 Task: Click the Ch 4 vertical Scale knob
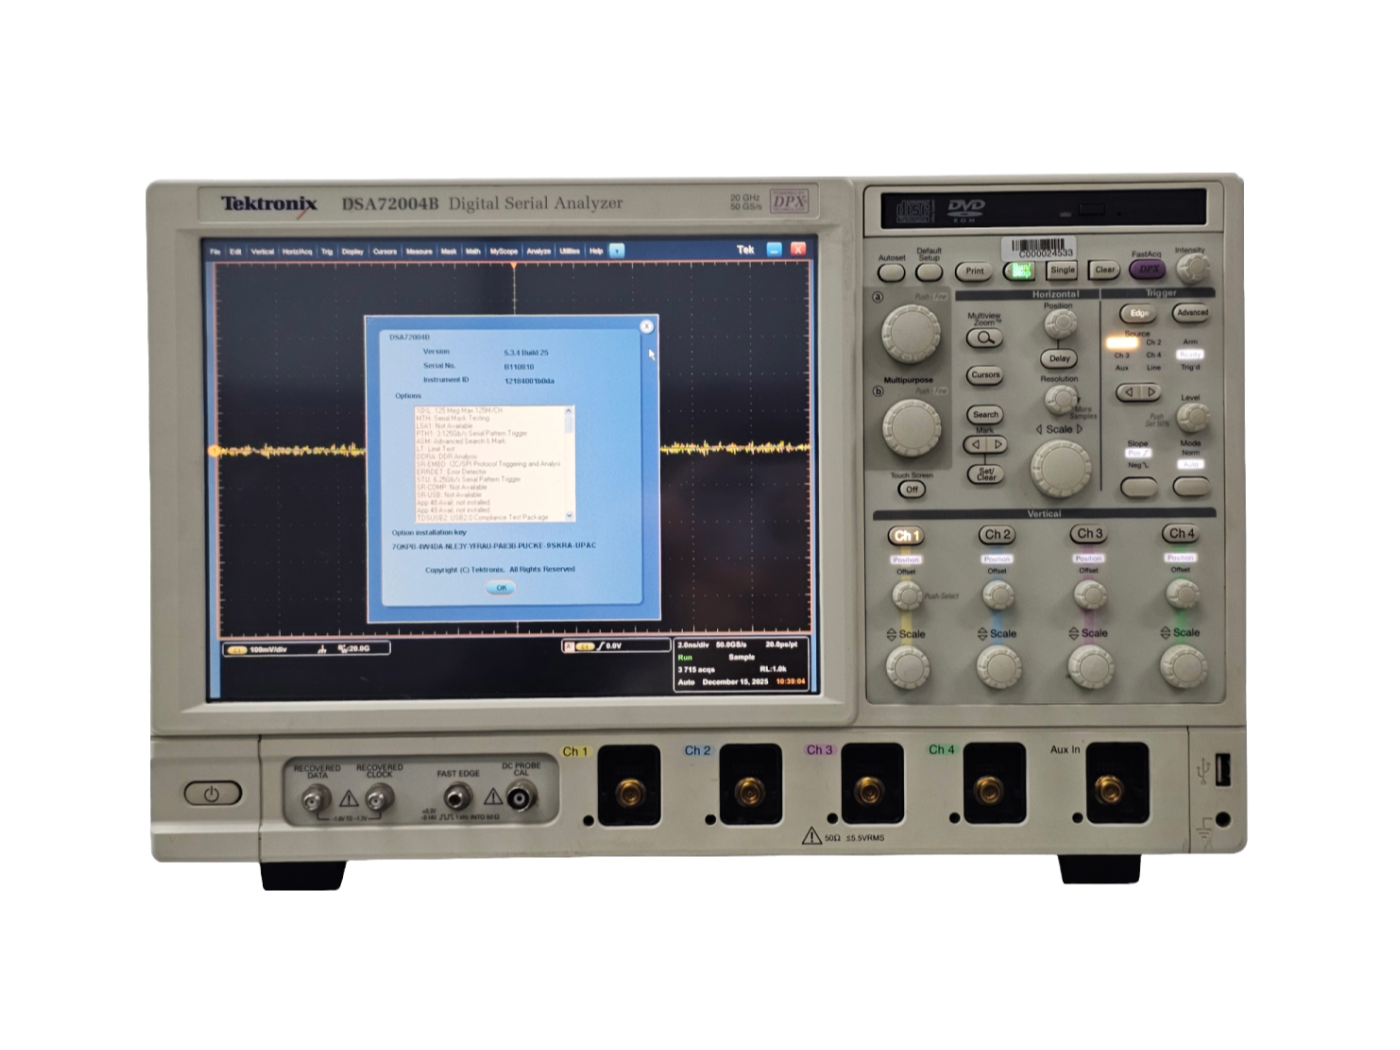1182,666
